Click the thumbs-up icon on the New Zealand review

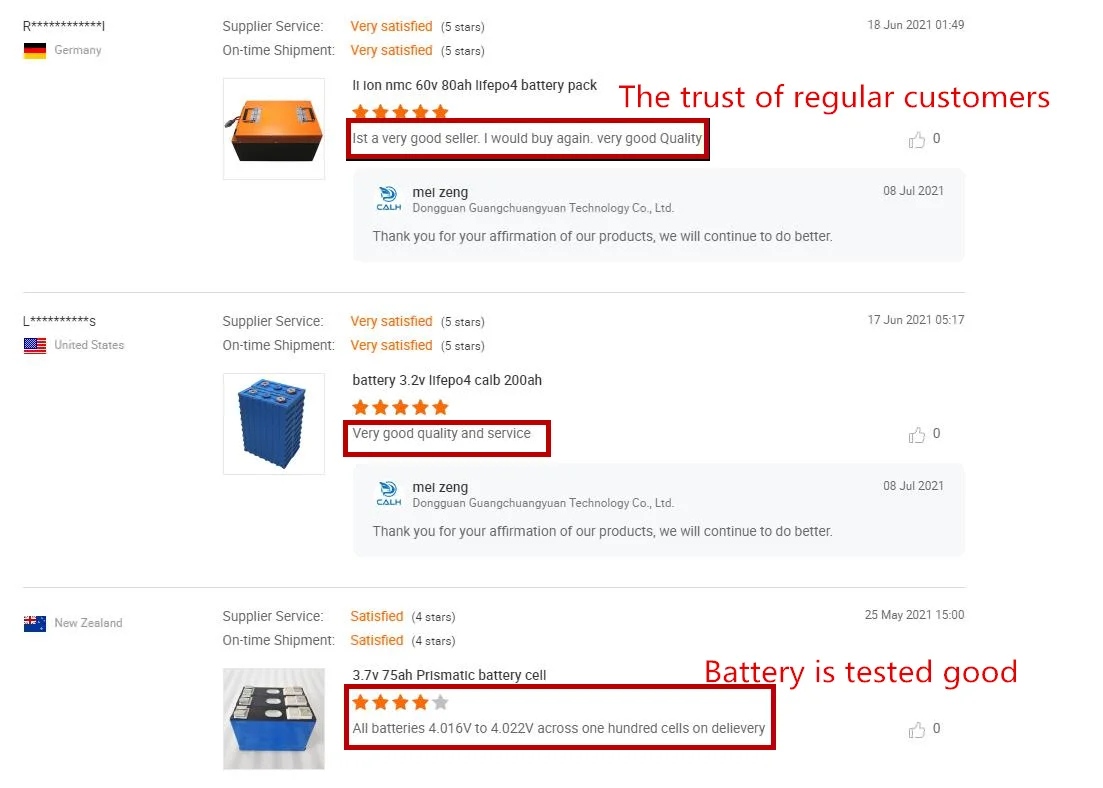click(916, 730)
